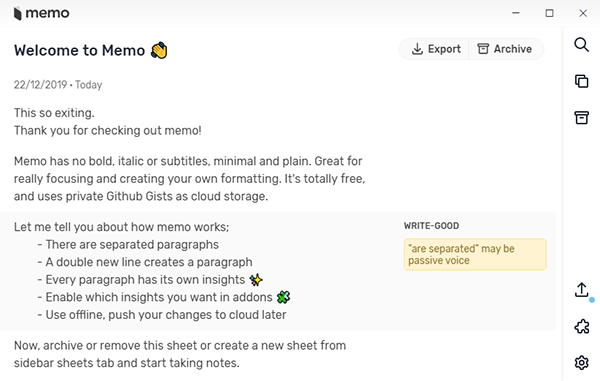Click the download icon in Export button

[x=417, y=49]
